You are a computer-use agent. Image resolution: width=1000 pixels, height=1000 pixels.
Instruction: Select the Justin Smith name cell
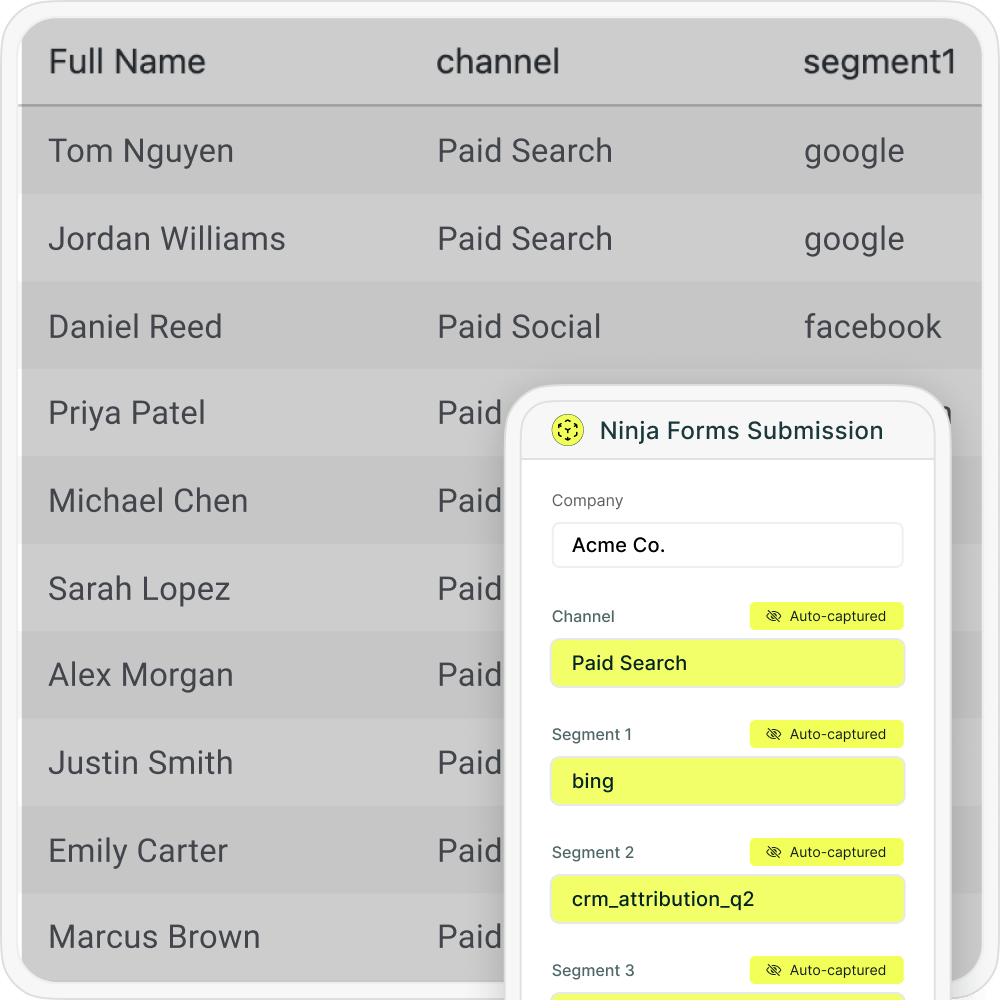click(141, 763)
